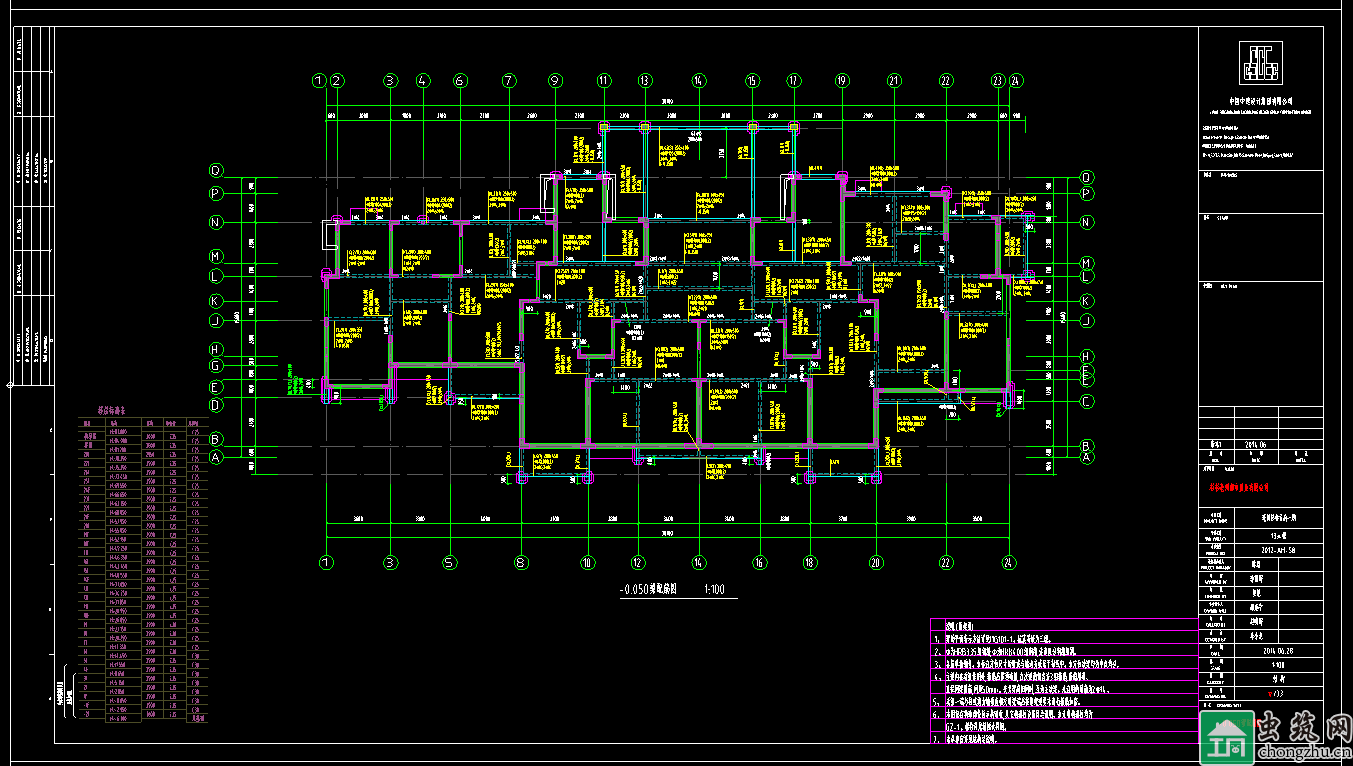Image resolution: width=1353 pixels, height=766 pixels.
Task: Click axis bubble number 11
Action: [x=604, y=81]
